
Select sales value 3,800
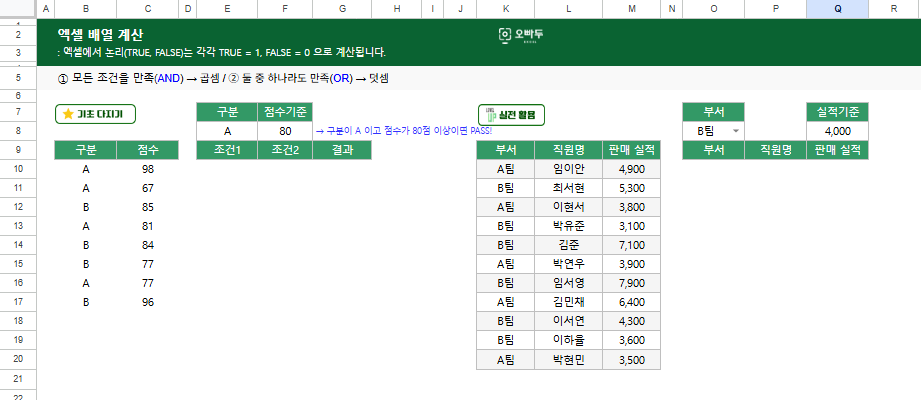[x=631, y=207]
